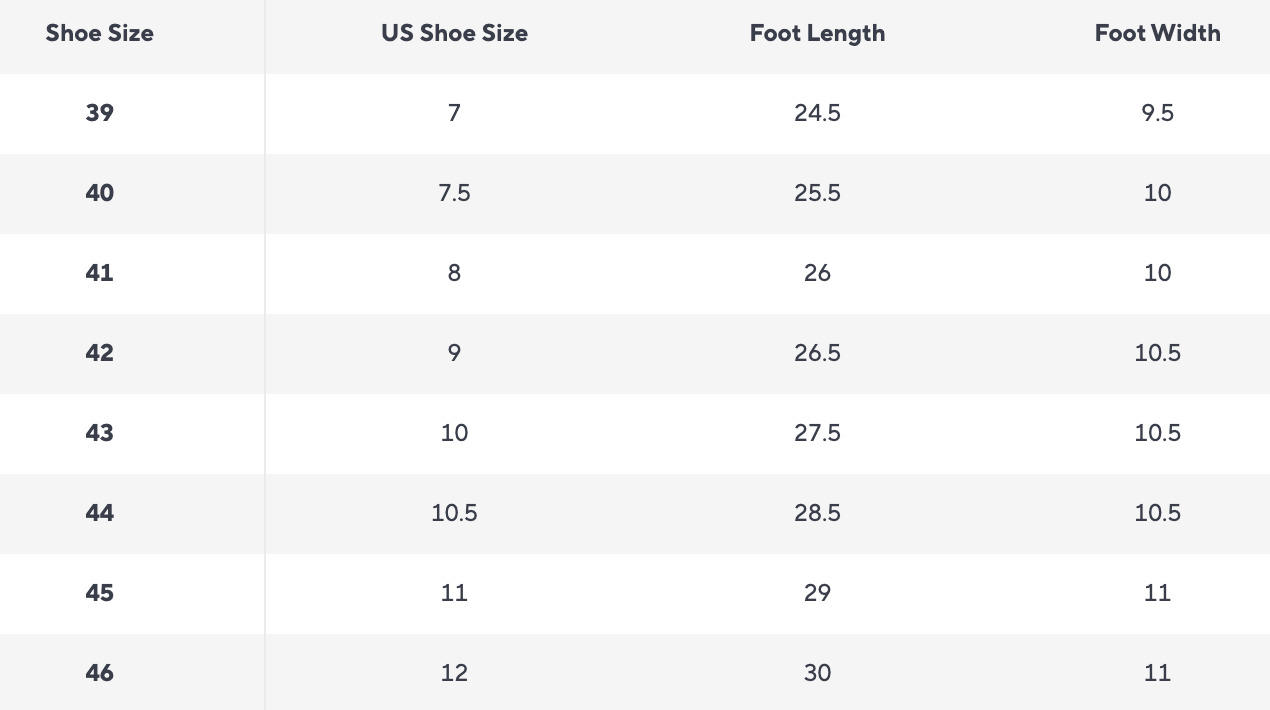Click the shoe size 43 cell

tap(100, 433)
